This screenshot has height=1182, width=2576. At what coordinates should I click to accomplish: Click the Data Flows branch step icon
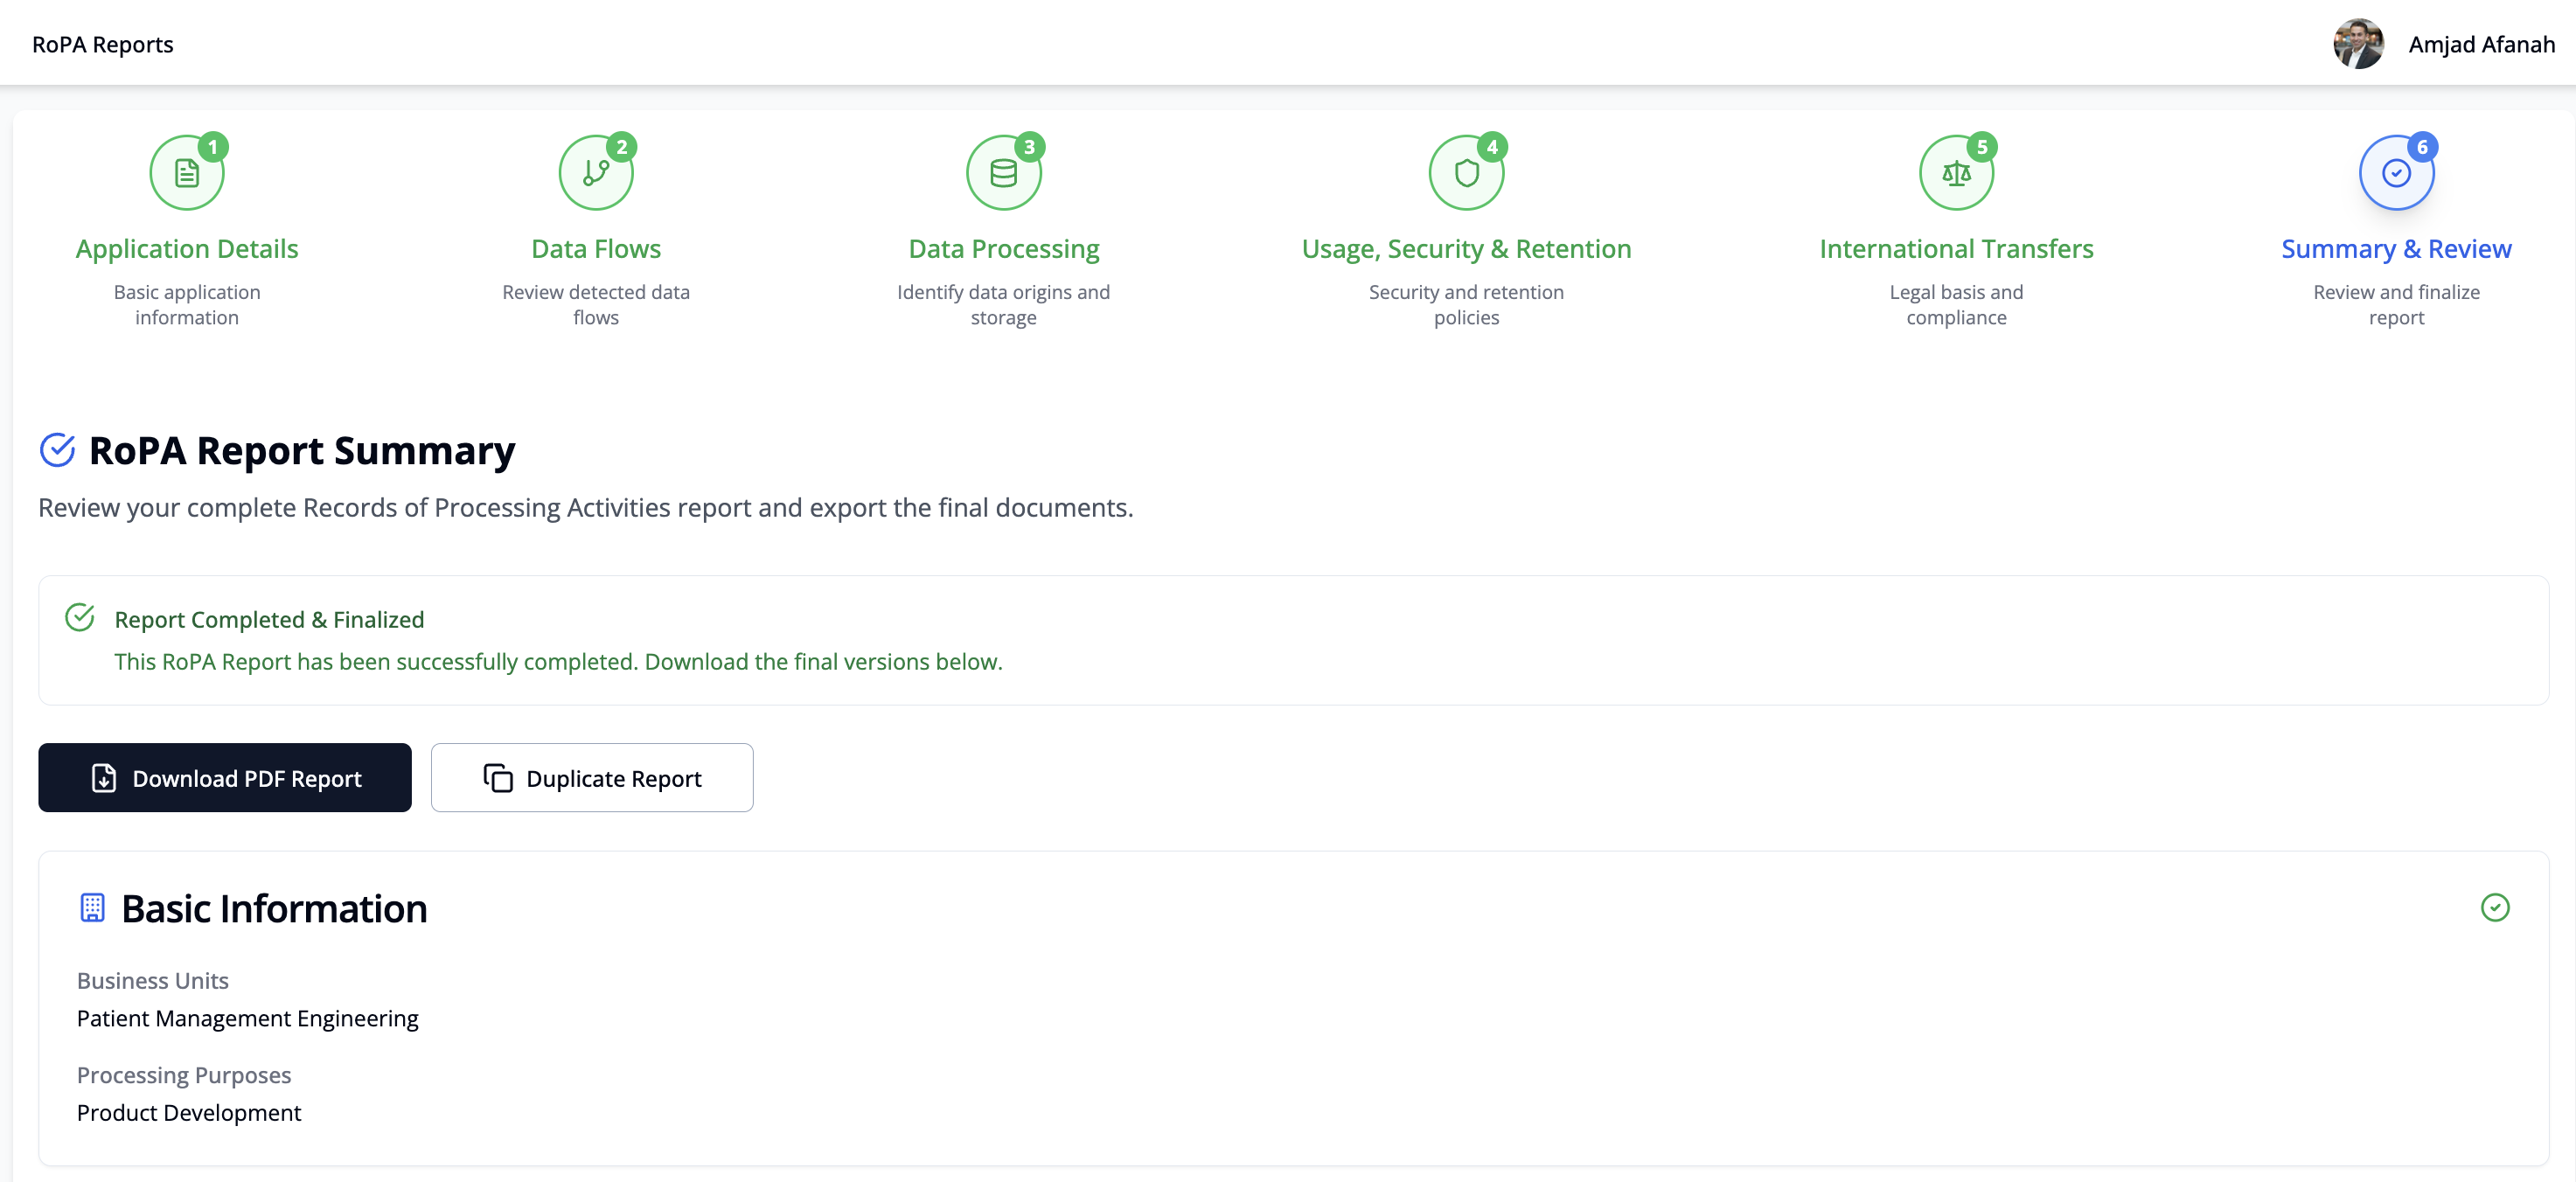pyautogui.click(x=596, y=173)
